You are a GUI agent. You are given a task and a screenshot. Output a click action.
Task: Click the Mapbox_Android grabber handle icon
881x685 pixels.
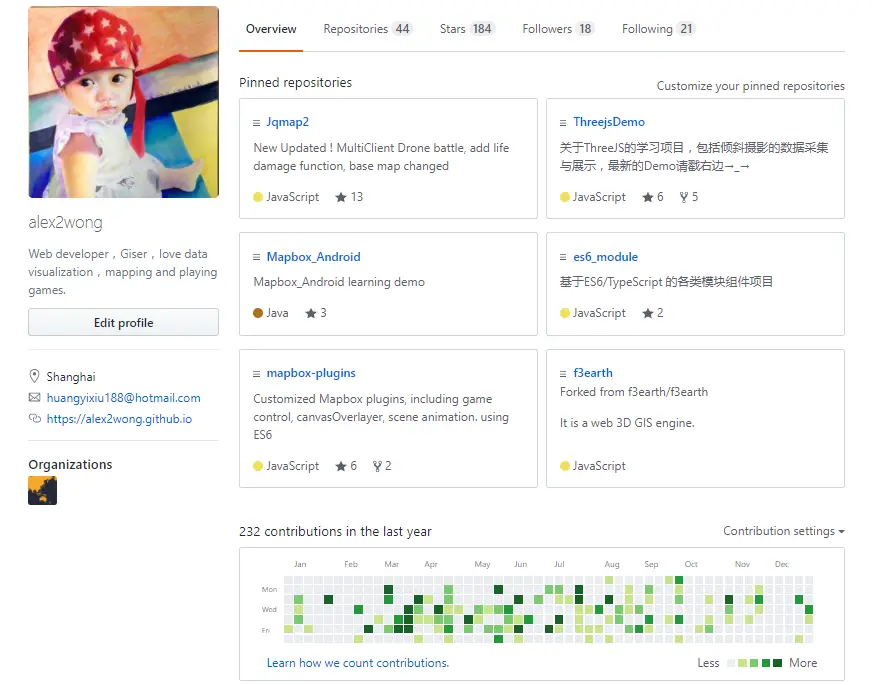(256, 257)
